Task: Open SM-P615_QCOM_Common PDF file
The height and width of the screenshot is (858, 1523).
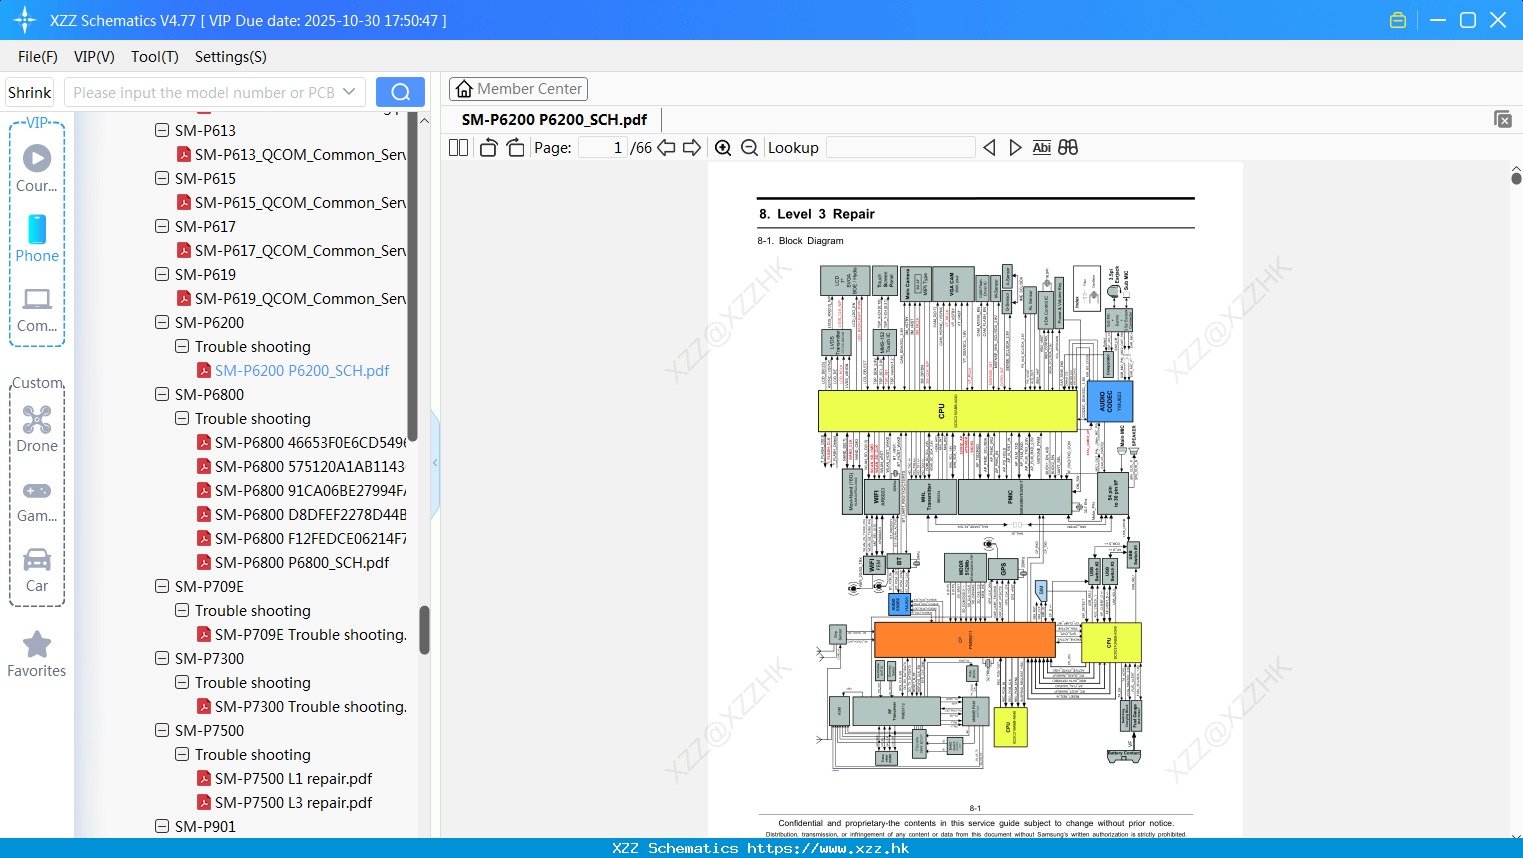Action: pos(291,202)
